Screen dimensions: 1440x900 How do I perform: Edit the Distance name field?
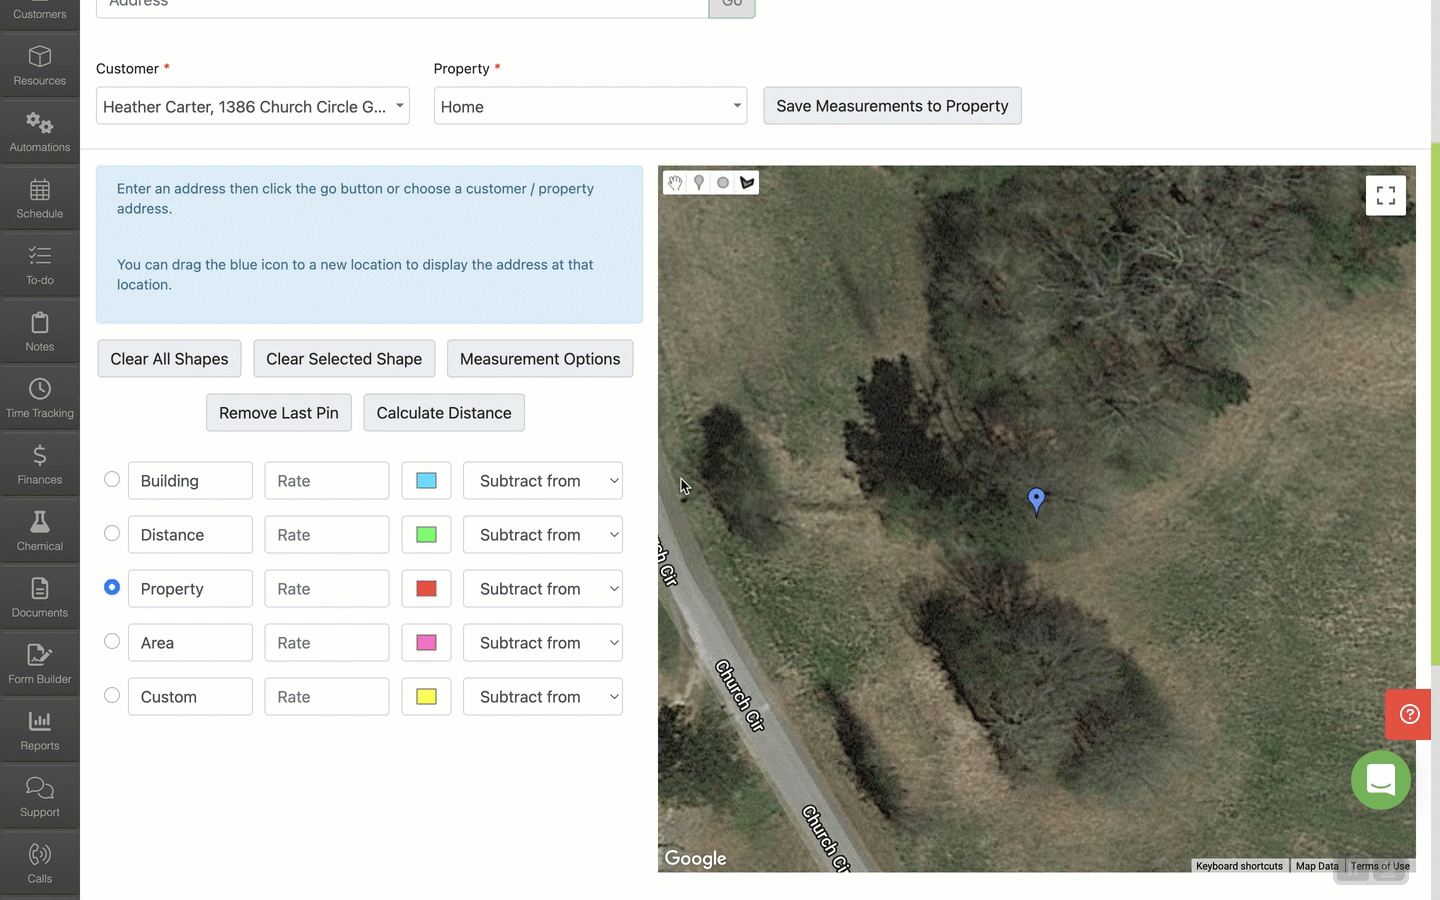pos(190,535)
